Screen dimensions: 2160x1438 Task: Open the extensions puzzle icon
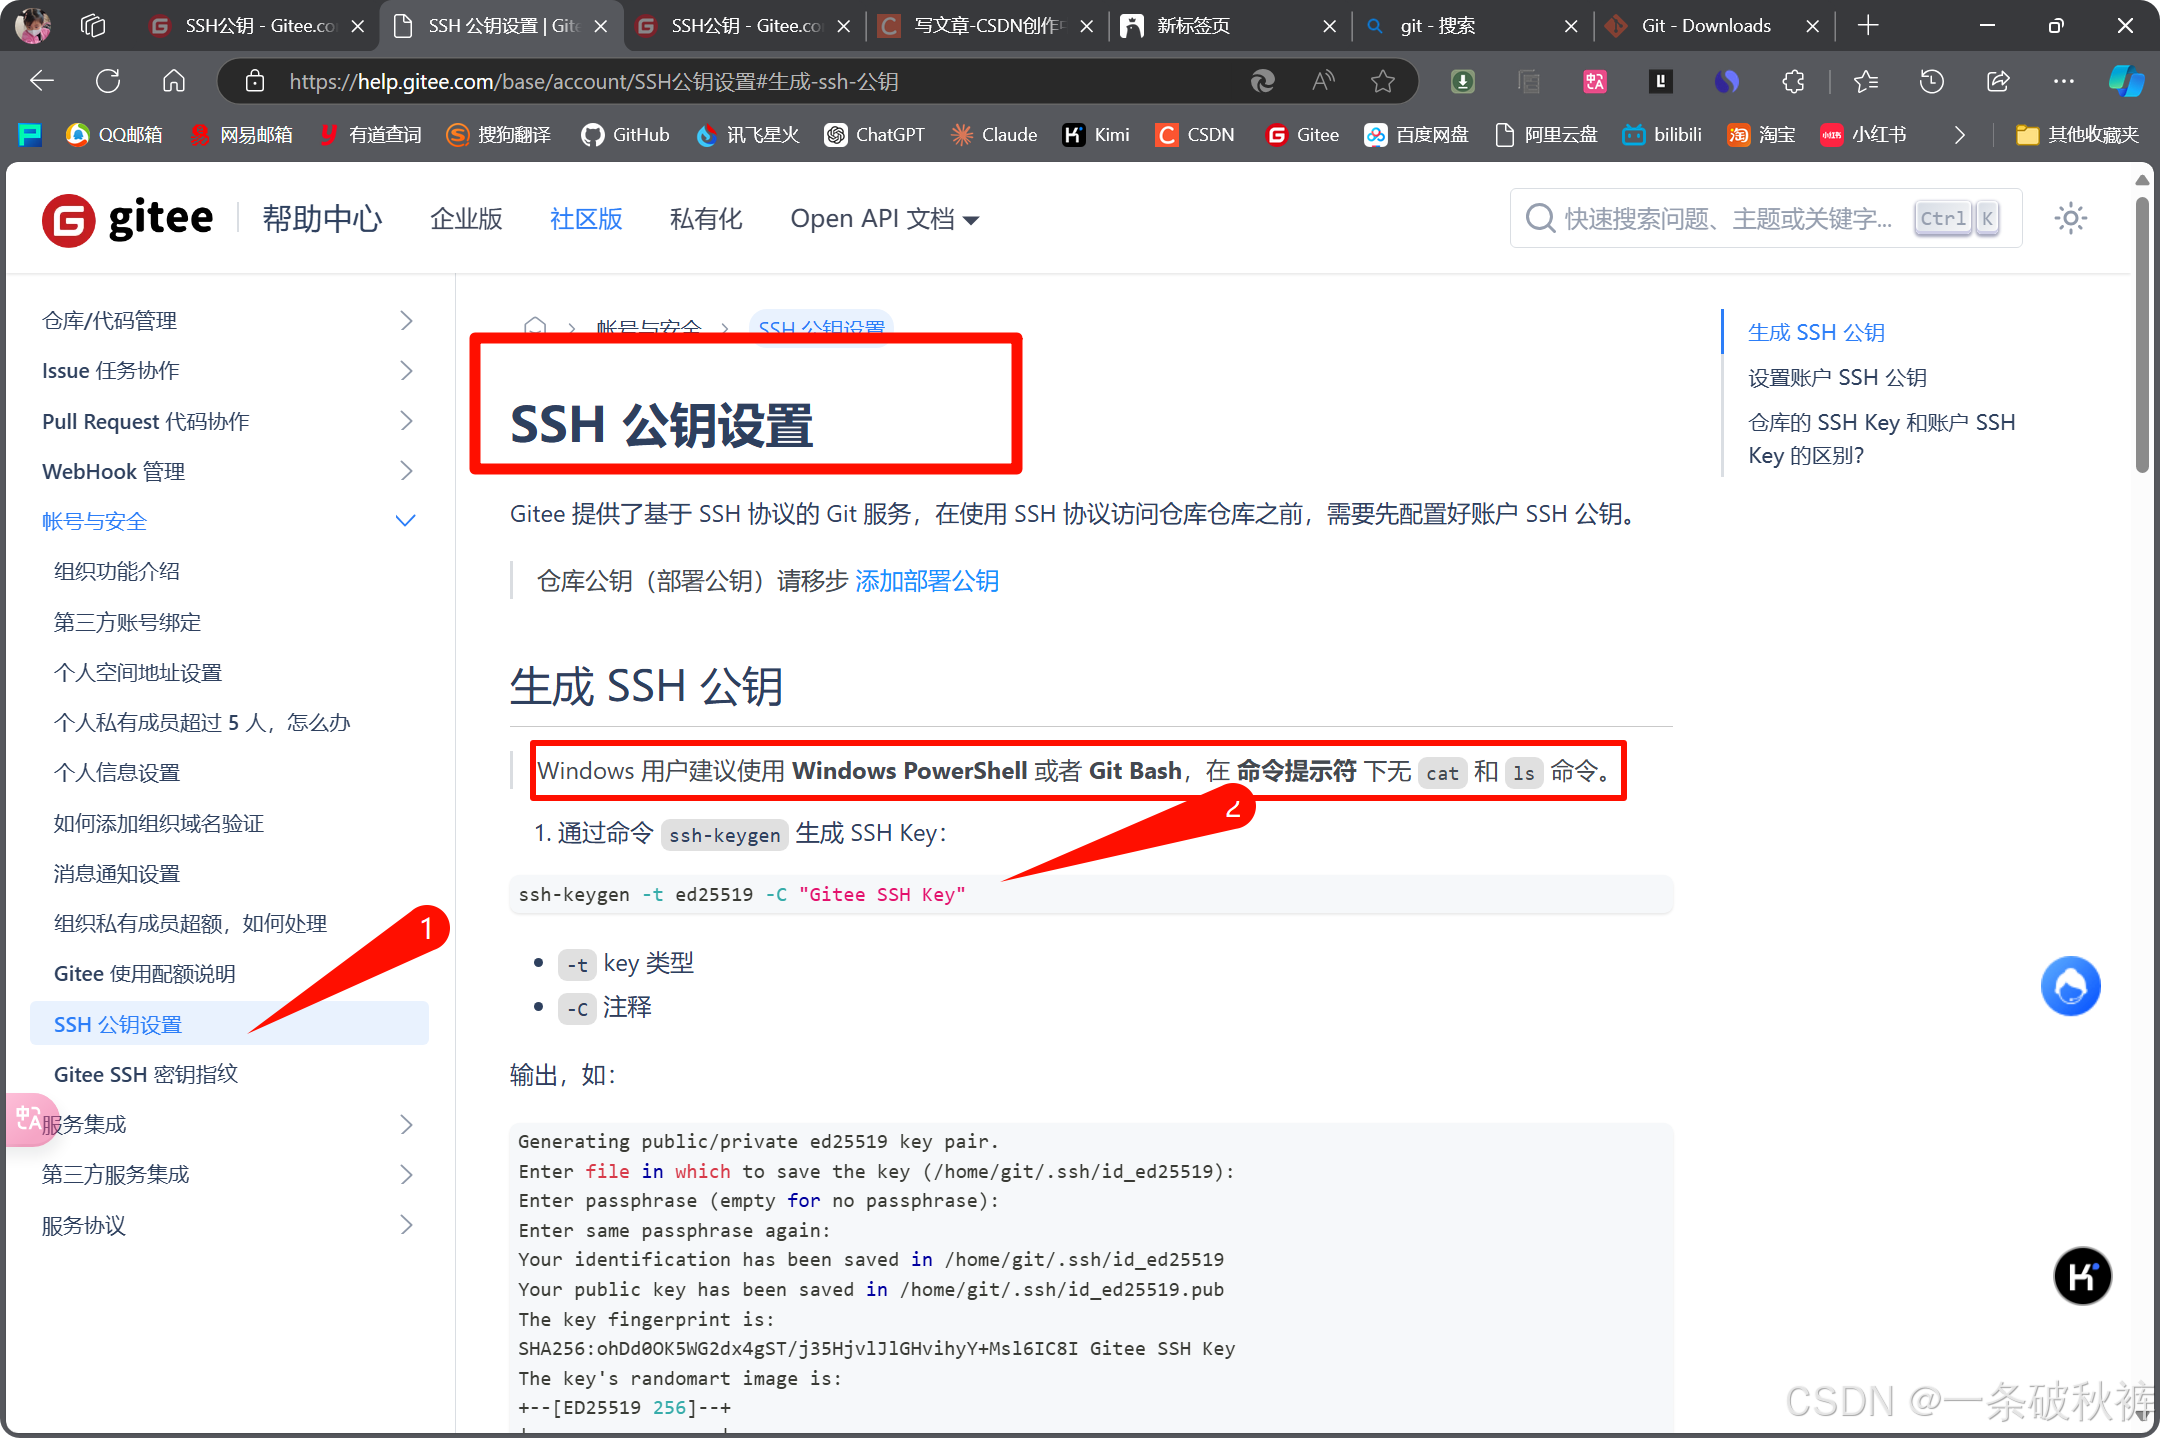point(1793,81)
